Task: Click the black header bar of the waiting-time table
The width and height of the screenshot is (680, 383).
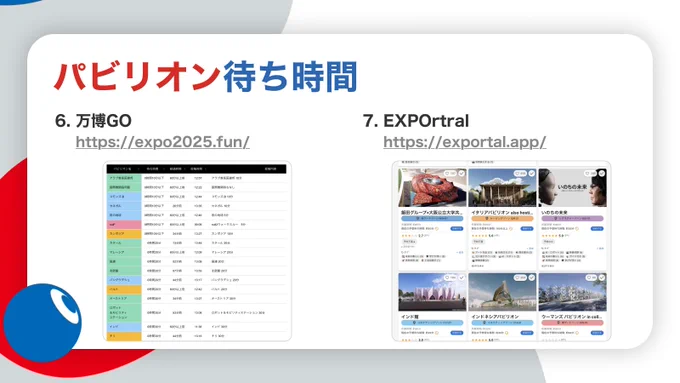Action: (x=196, y=169)
